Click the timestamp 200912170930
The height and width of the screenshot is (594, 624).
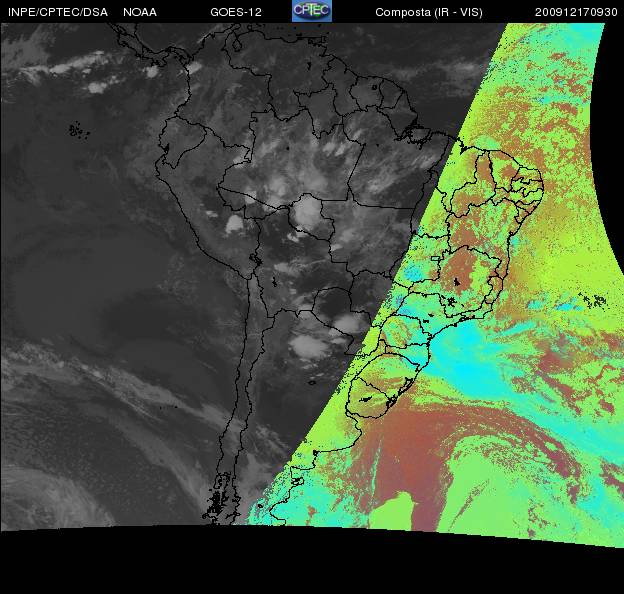[576, 12]
